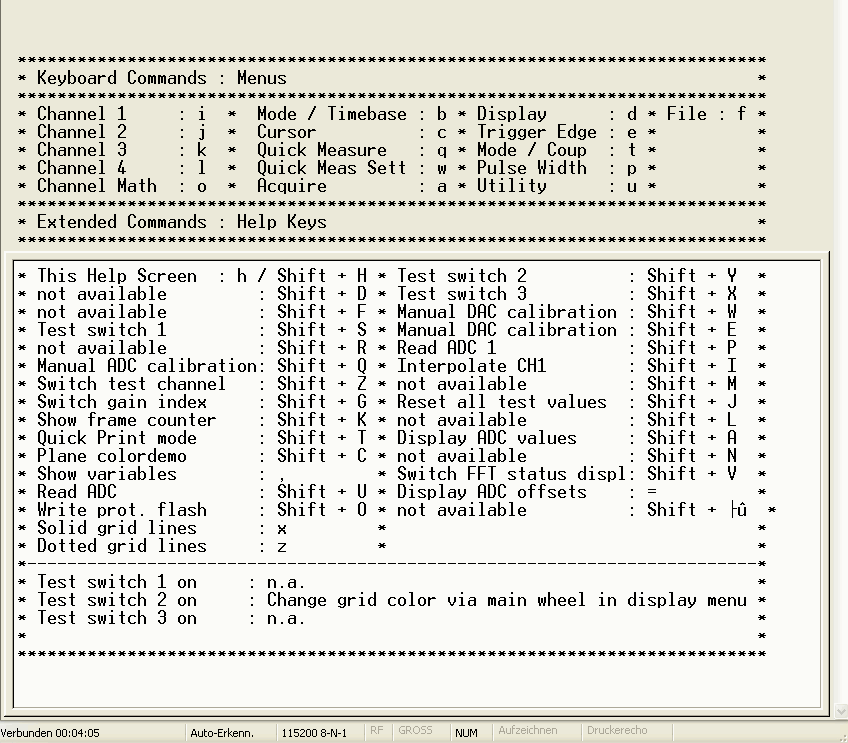Screen dimensions: 848x743
Task: Click the vertical scrollbar track on right edge
Action: tap(840, 351)
